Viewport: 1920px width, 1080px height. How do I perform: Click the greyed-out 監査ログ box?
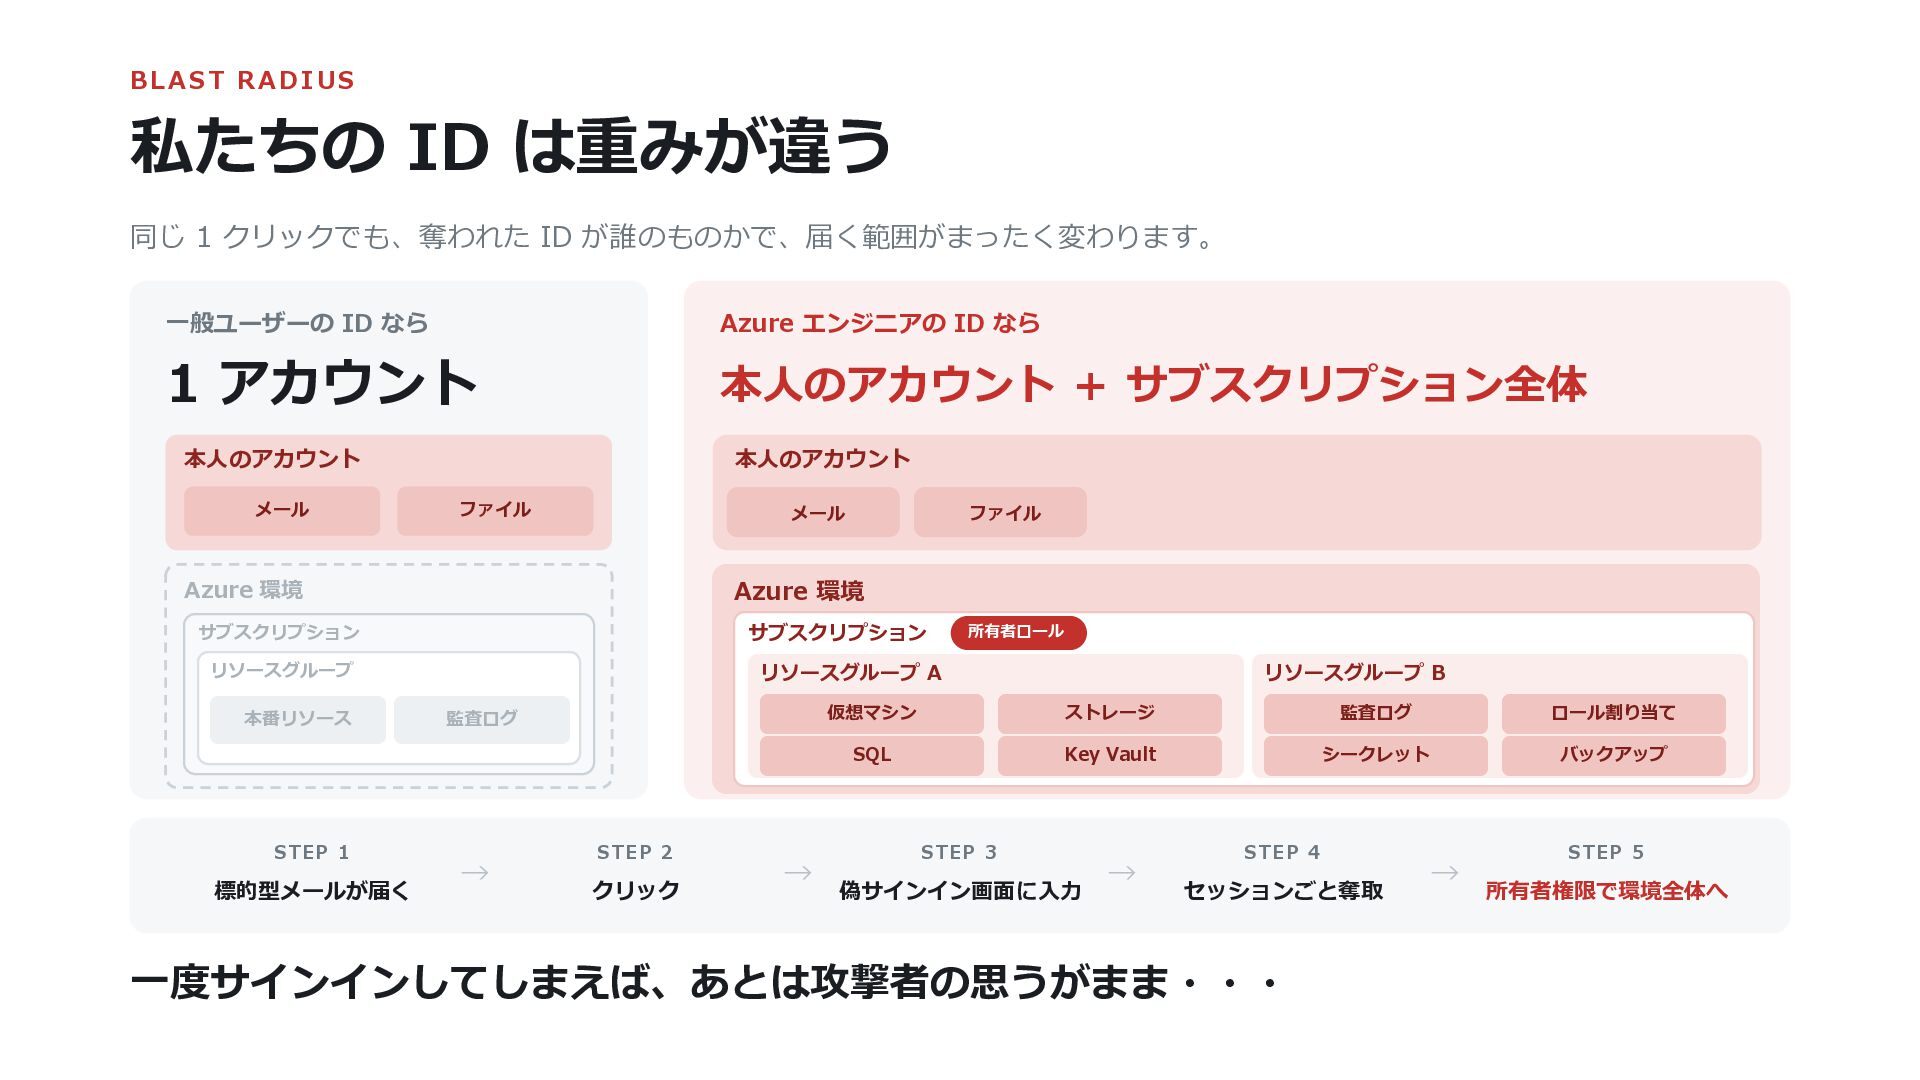tap(482, 719)
